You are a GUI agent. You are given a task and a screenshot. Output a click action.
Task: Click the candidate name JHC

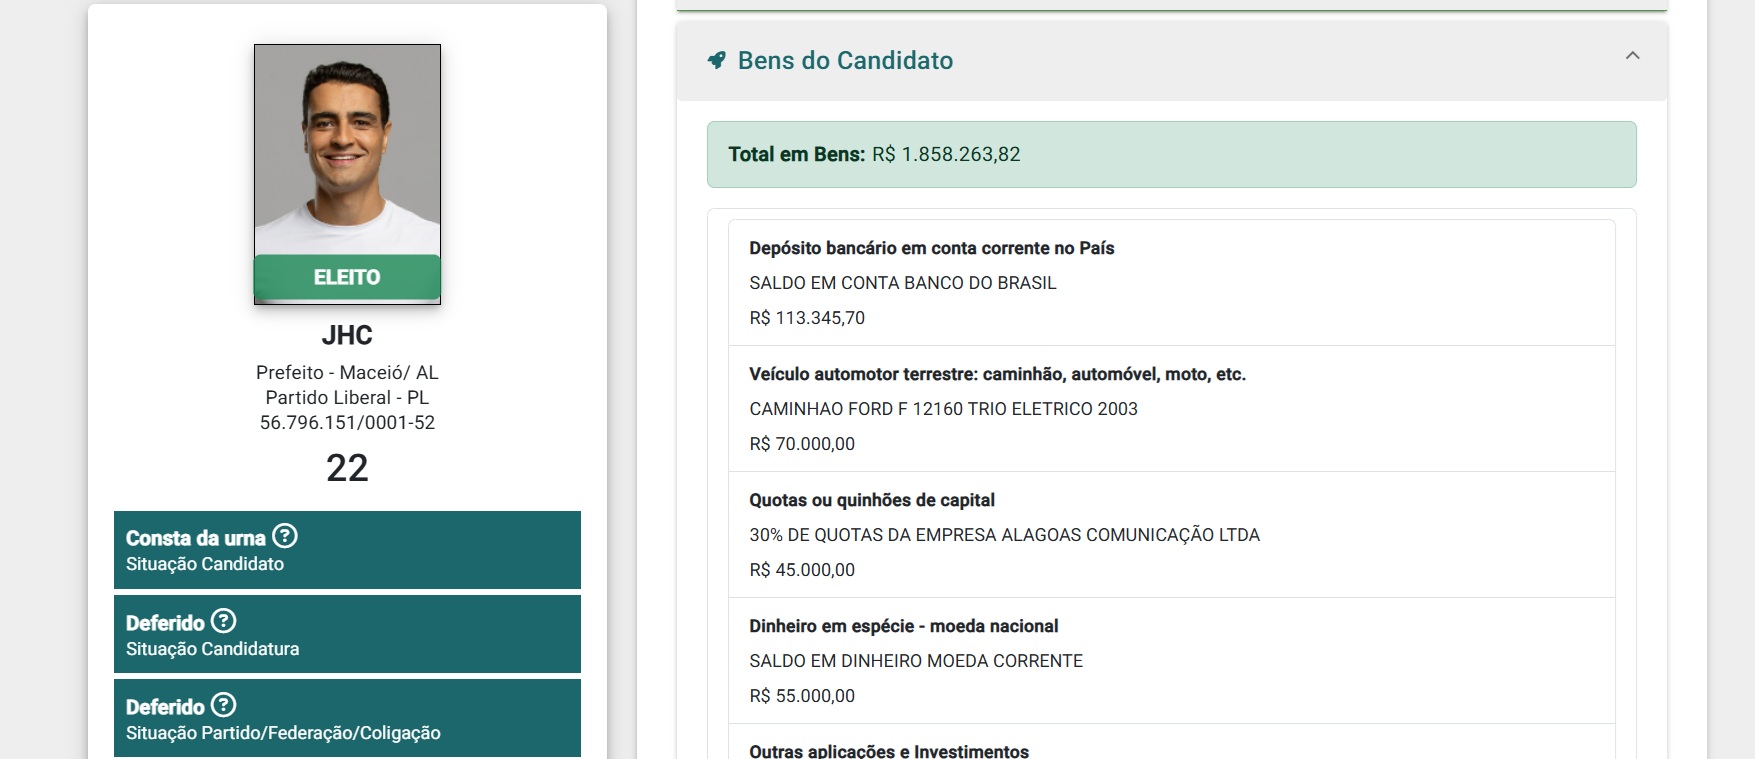347,335
